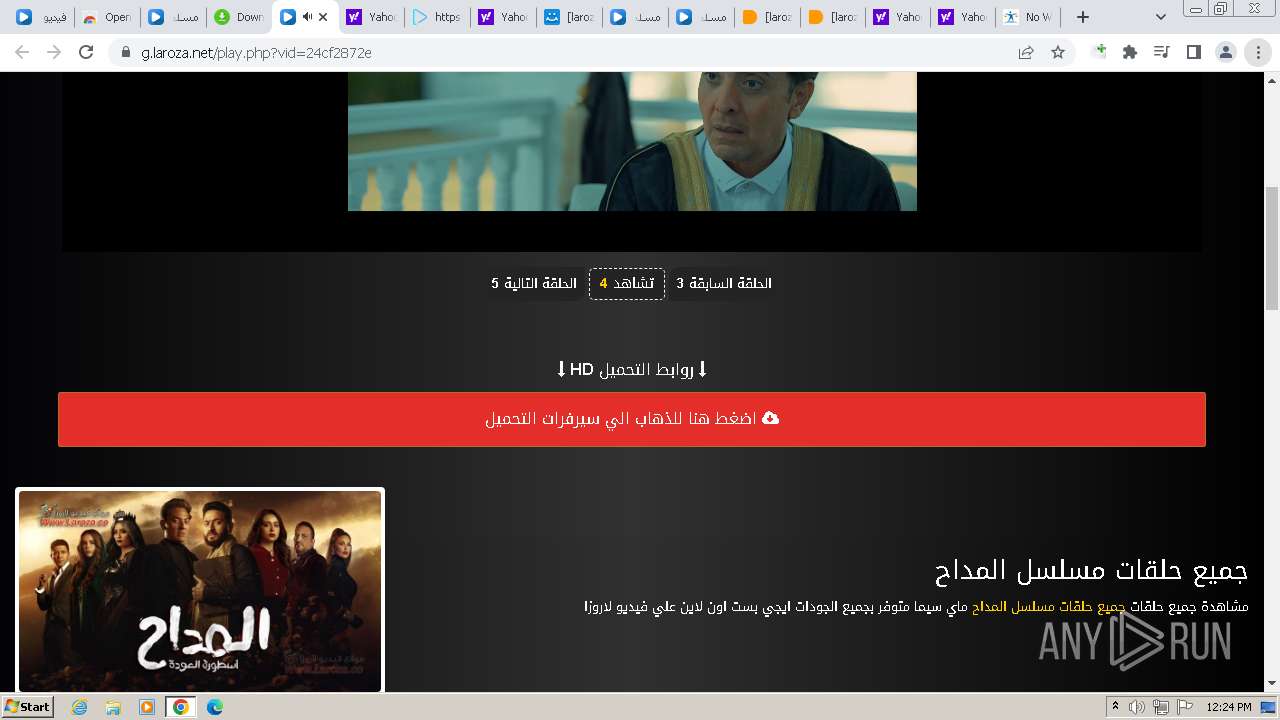1280x720 pixels.
Task: Mute the active tab's speaker icon
Action: pos(306,17)
